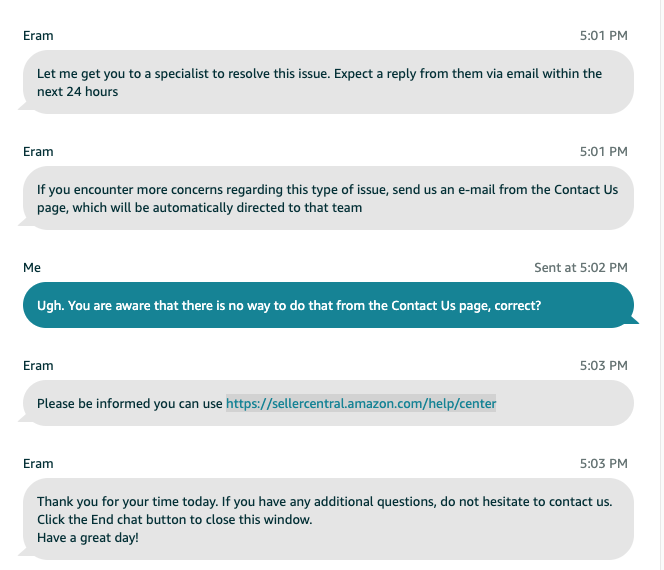Click the 'Please be informed' message bubble
This screenshot has width=664, height=570.
point(328,403)
